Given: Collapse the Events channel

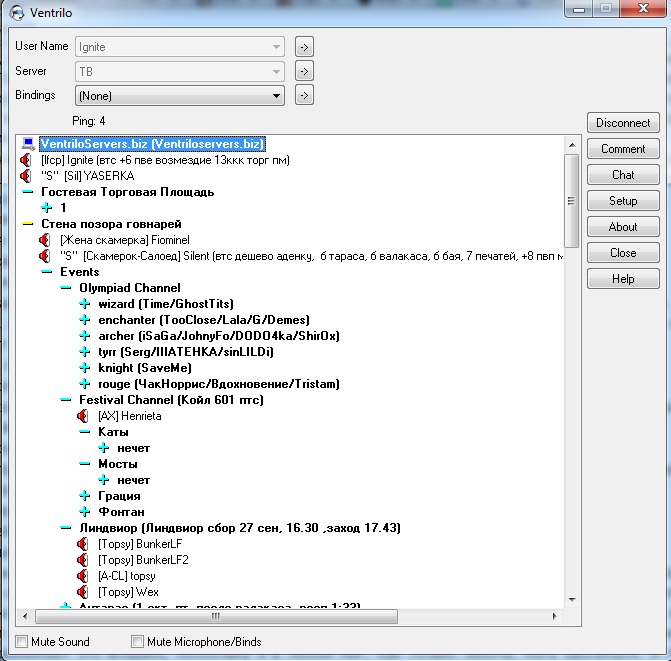Looking at the screenshot, I should click(x=47, y=272).
